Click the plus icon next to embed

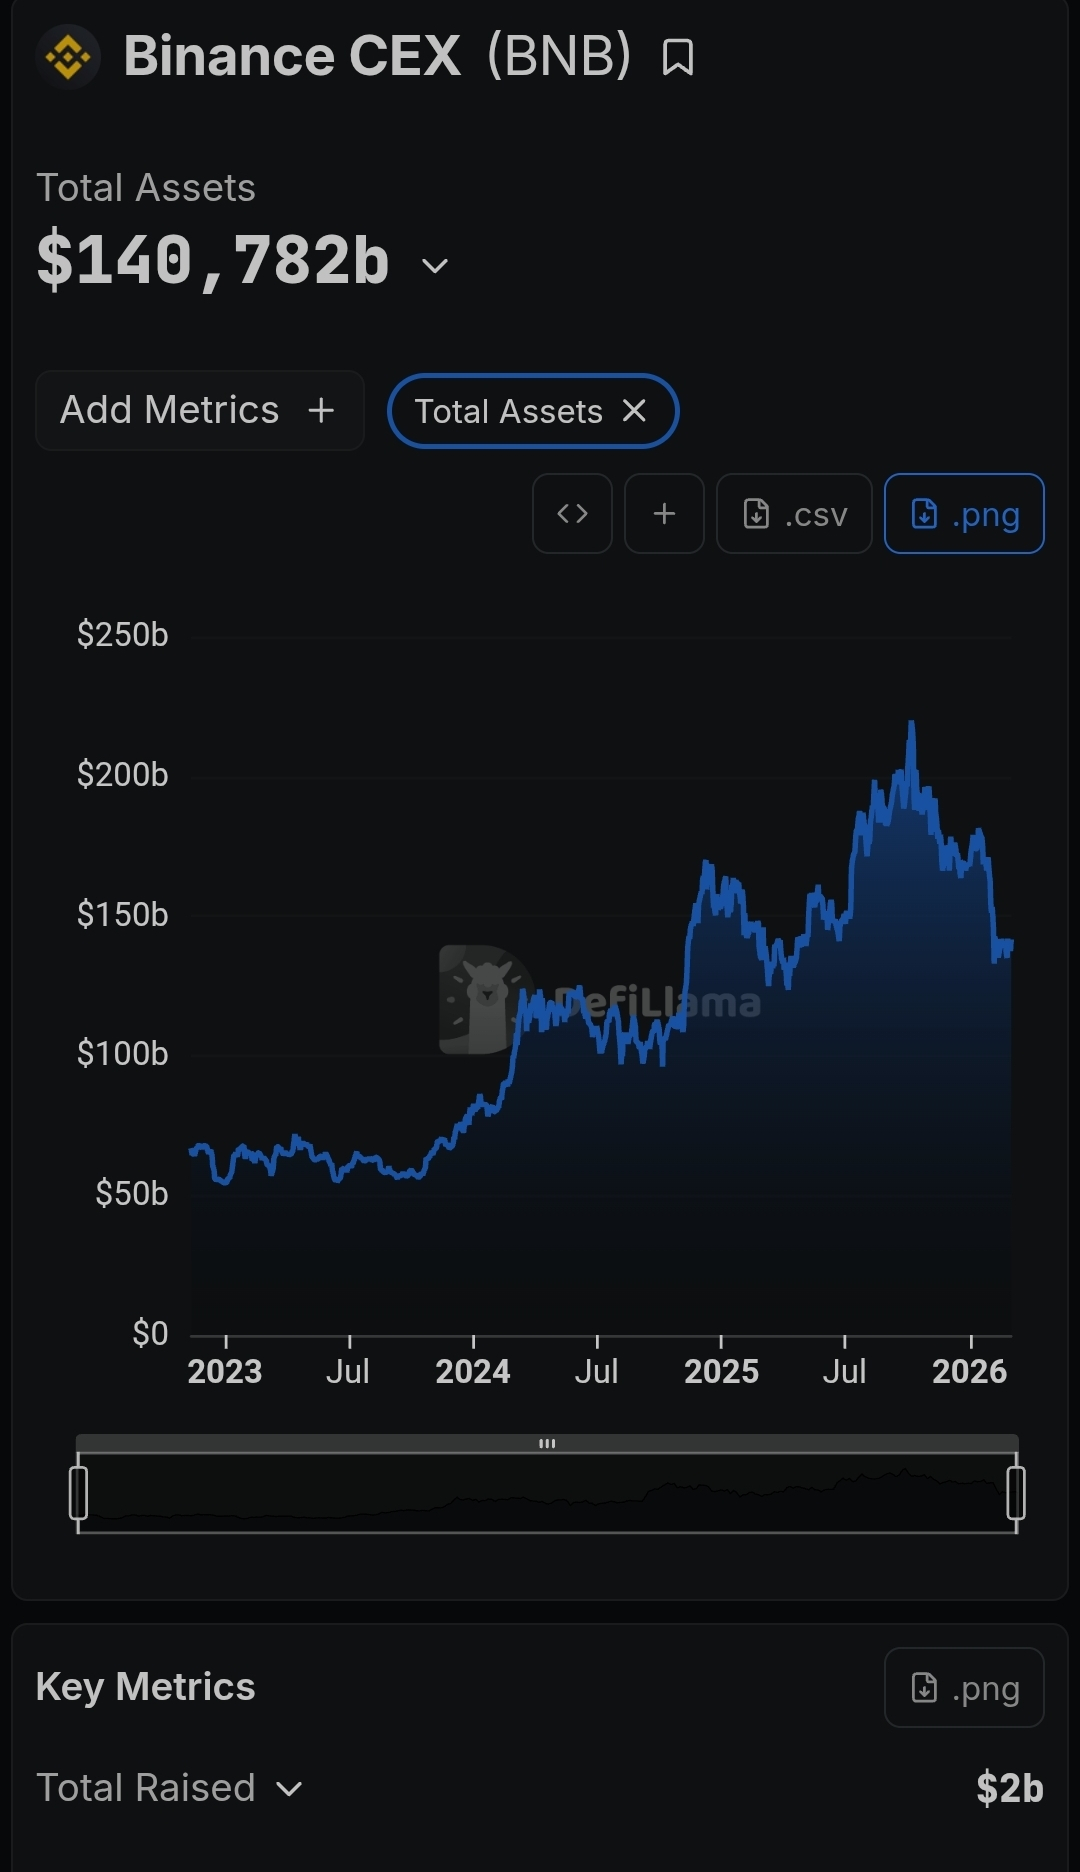[x=664, y=513]
